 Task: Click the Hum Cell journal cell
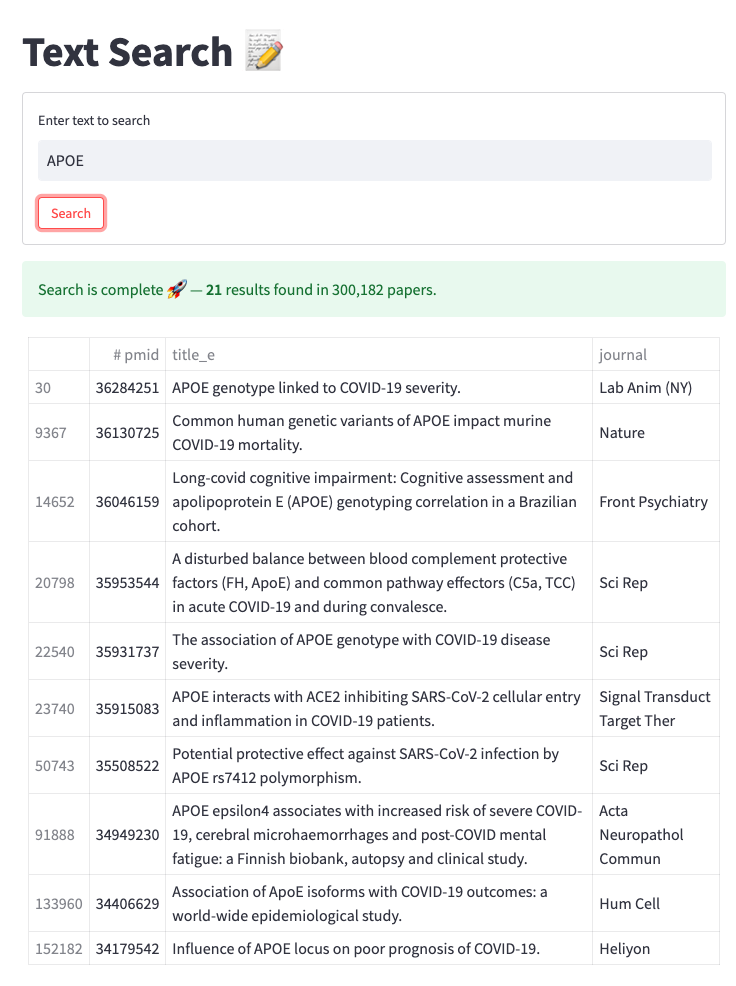[627, 903]
